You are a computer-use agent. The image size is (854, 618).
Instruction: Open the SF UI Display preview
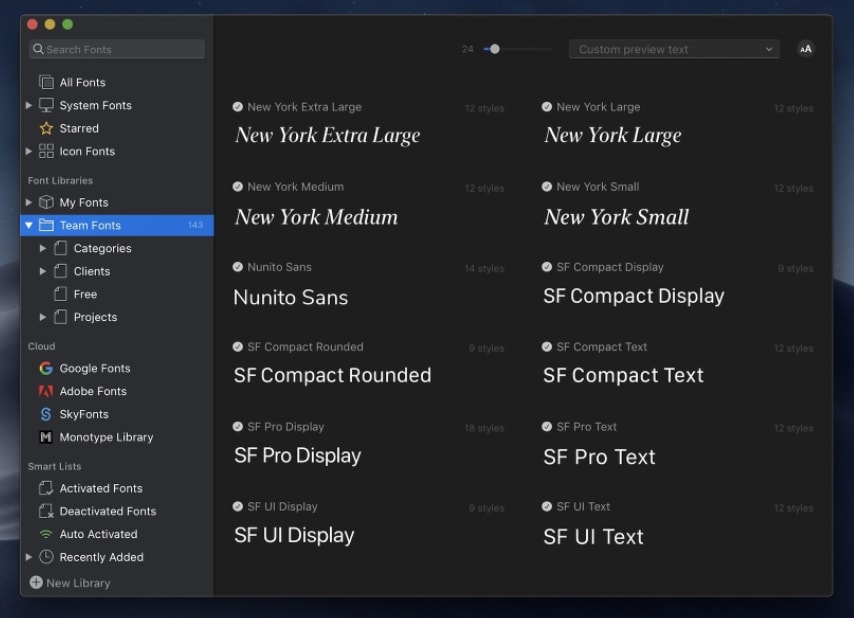pos(294,536)
